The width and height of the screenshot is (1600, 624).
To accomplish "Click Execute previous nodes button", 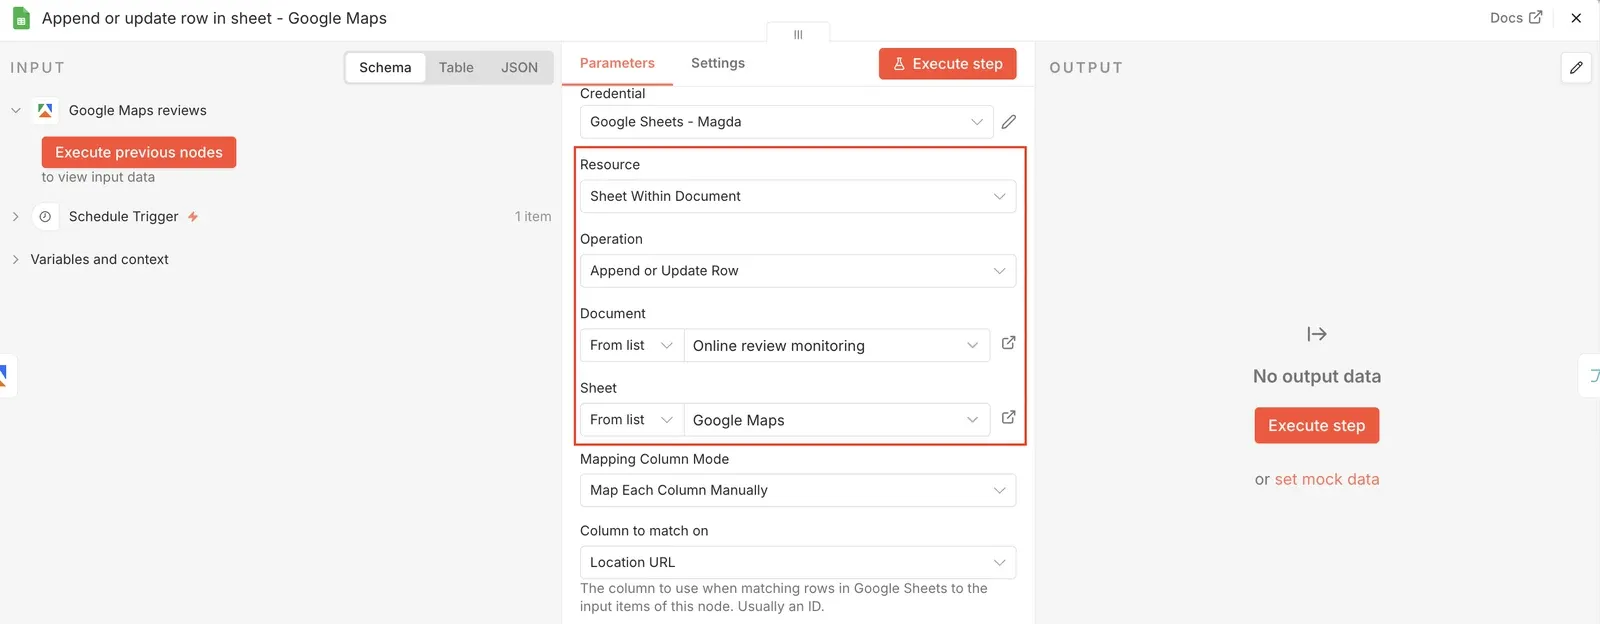I will point(139,152).
